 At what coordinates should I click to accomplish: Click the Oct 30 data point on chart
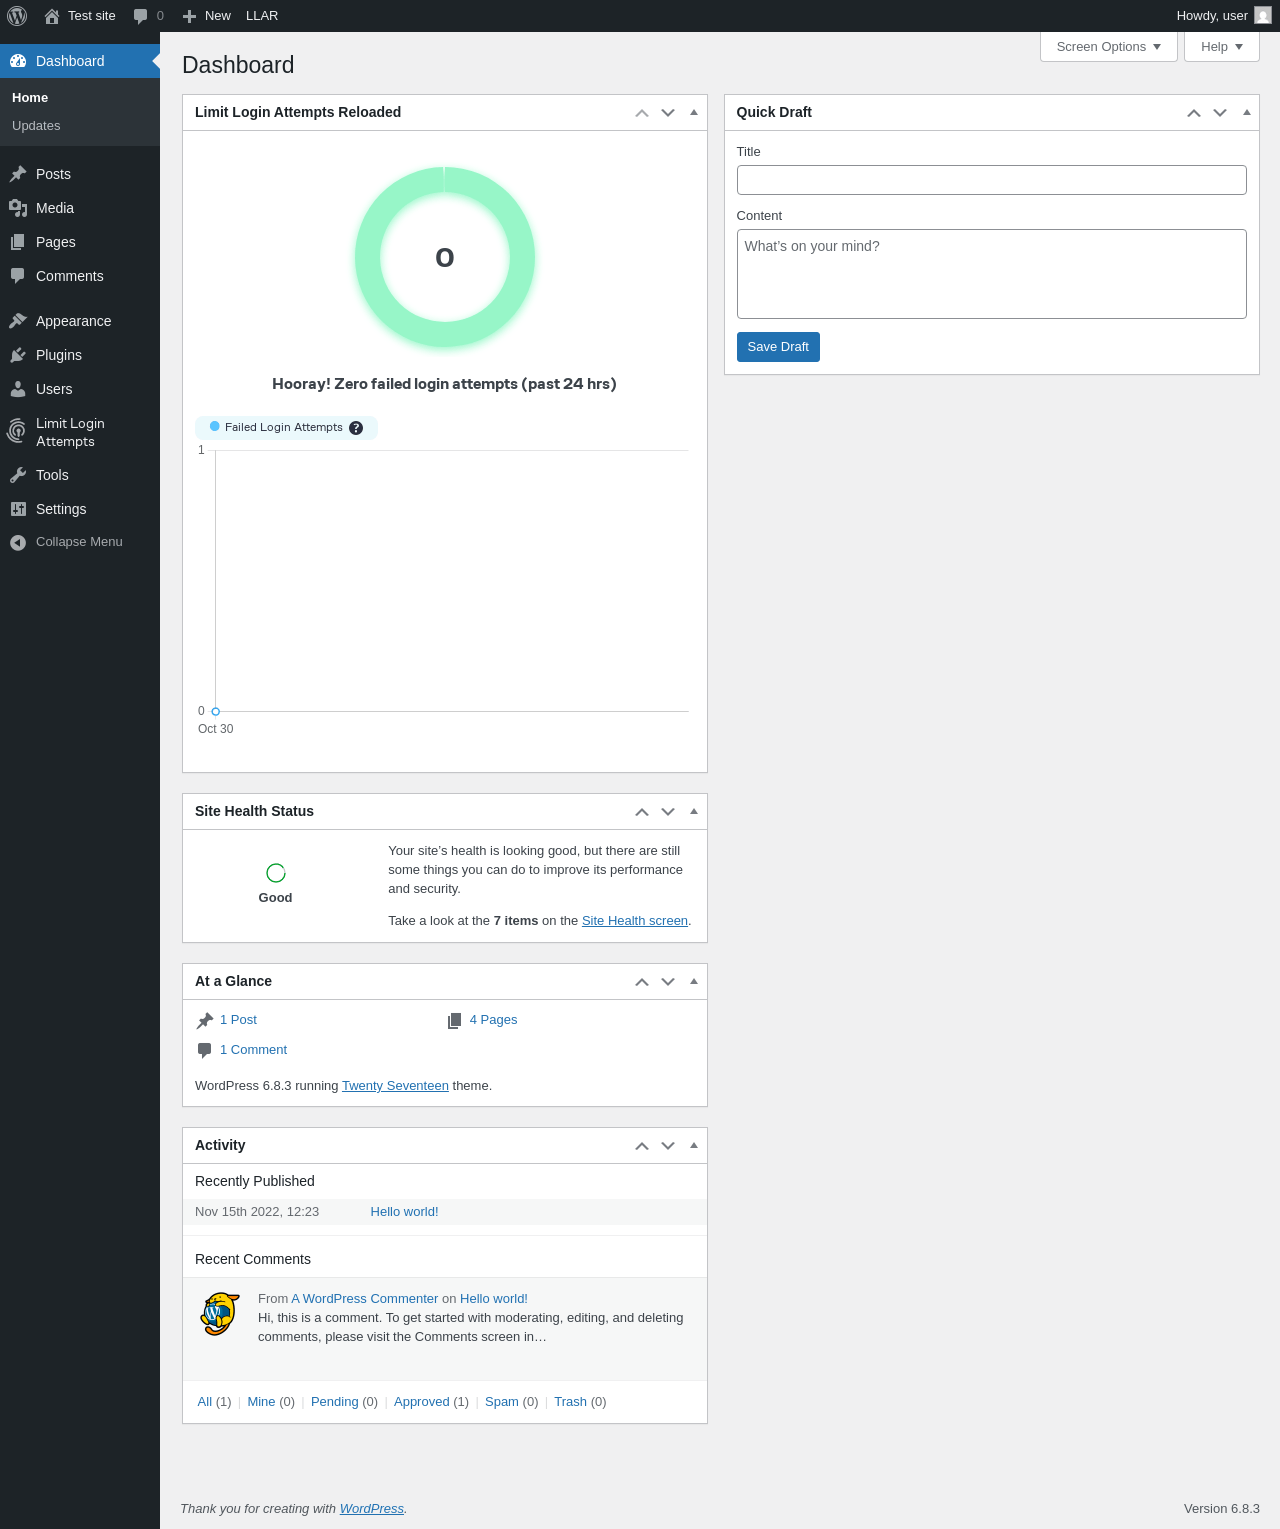tap(216, 712)
